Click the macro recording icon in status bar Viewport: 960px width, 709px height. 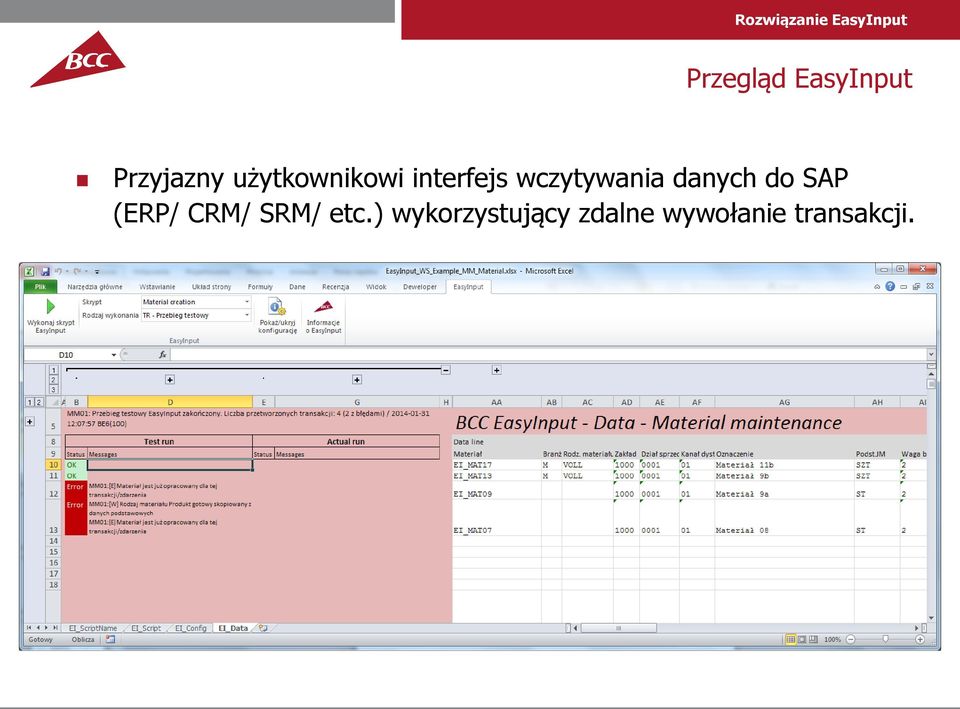pos(110,639)
